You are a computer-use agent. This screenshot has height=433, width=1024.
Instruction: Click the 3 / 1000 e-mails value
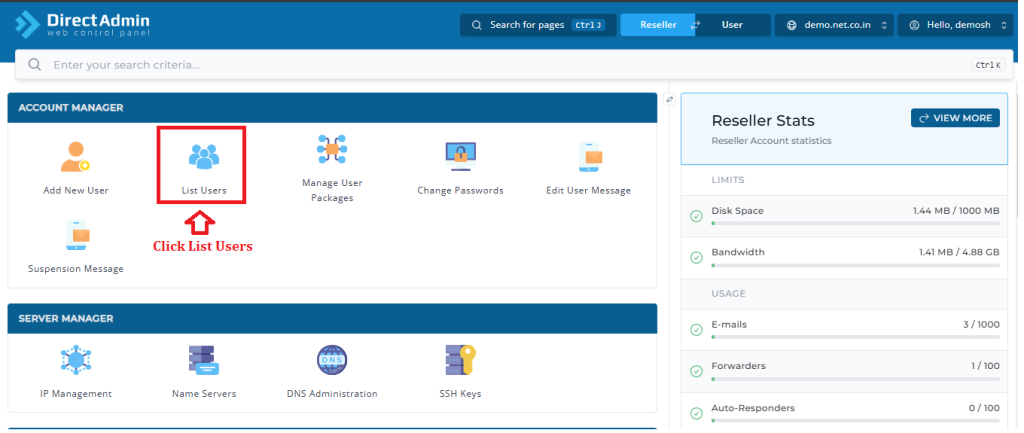(980, 325)
